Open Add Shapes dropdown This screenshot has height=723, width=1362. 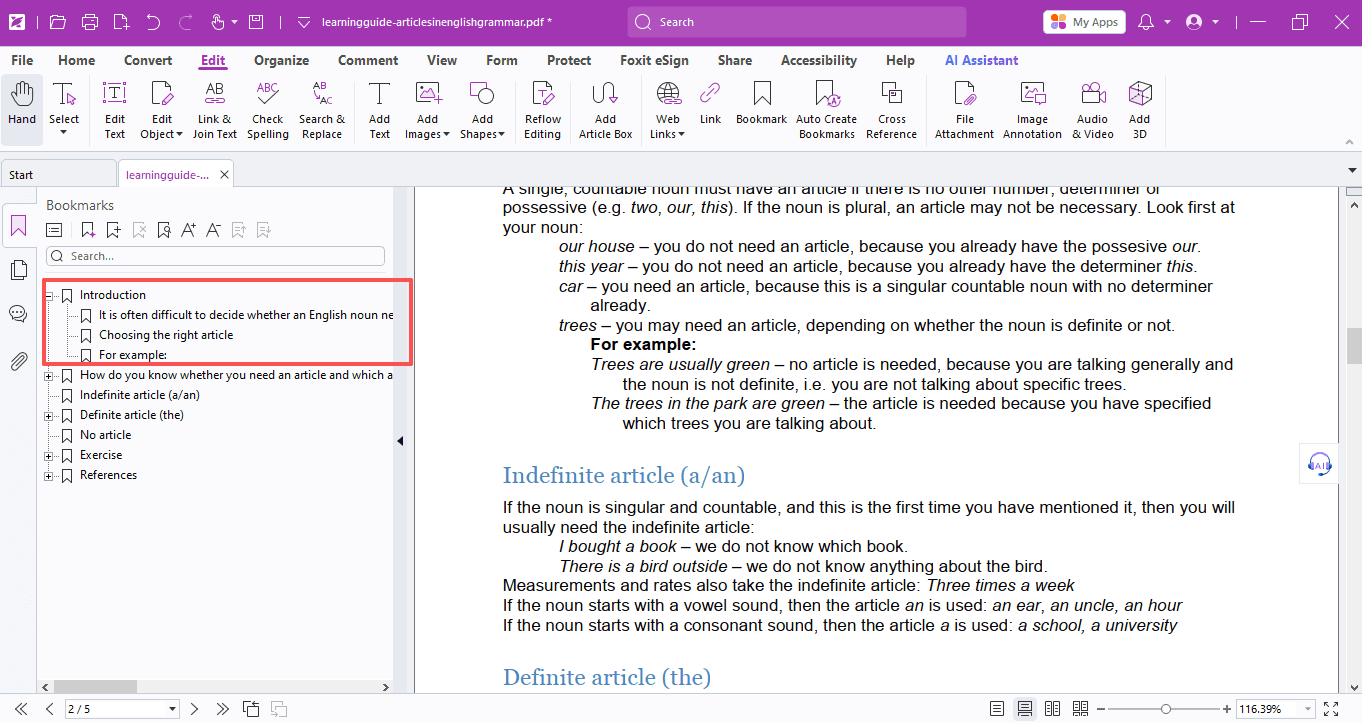[500, 134]
